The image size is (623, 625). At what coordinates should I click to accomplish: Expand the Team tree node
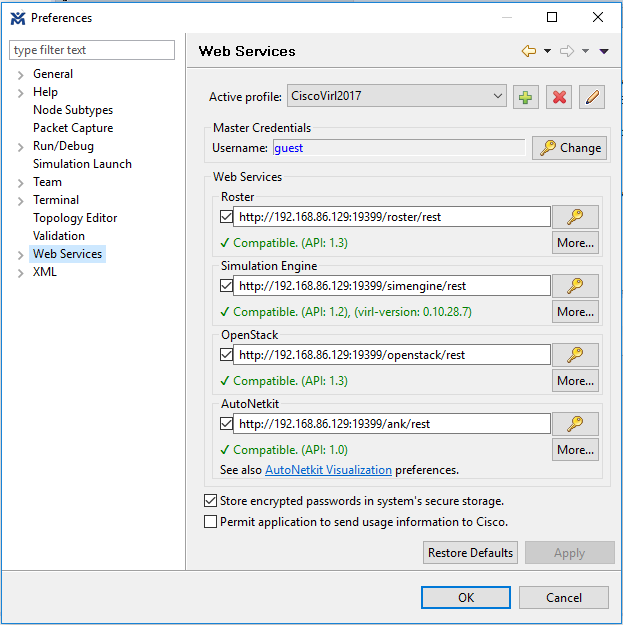pyautogui.click(x=21, y=183)
